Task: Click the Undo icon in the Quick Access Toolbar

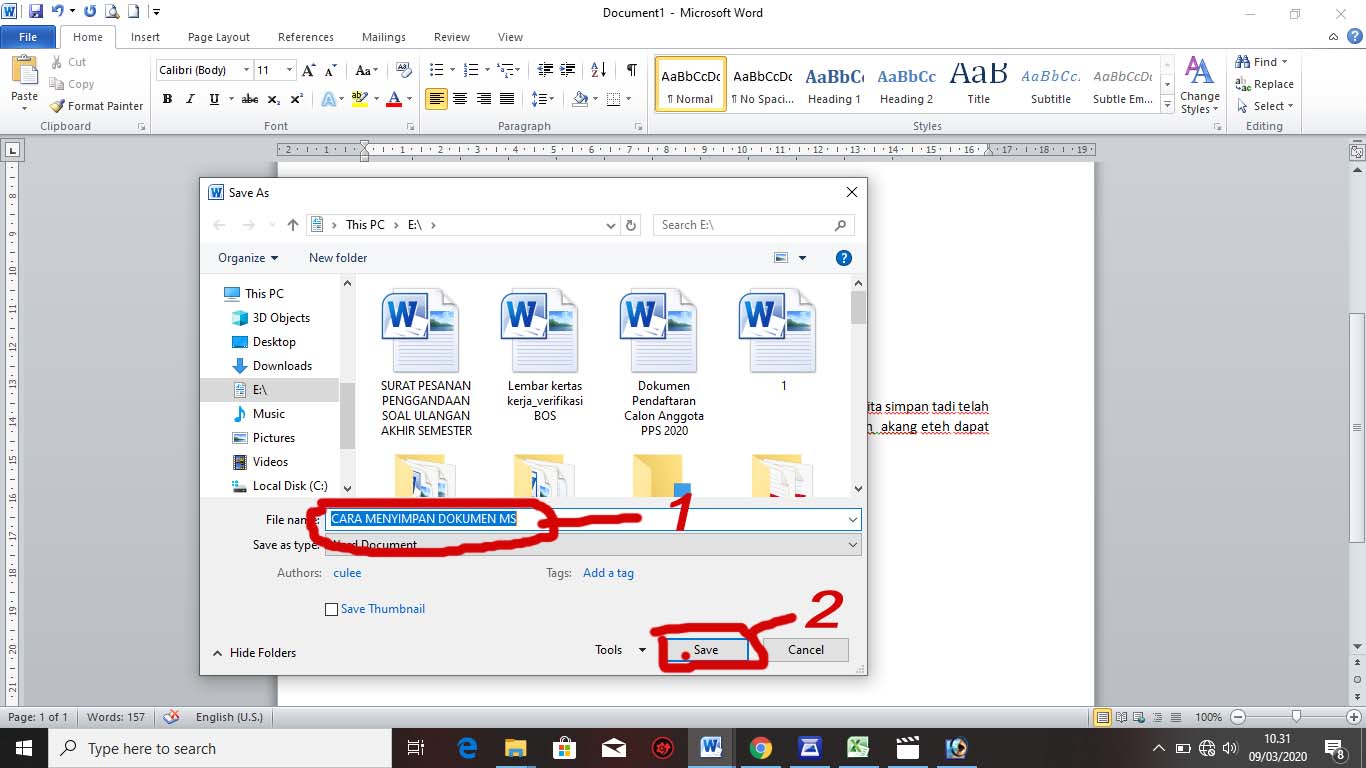Action: pos(58,12)
